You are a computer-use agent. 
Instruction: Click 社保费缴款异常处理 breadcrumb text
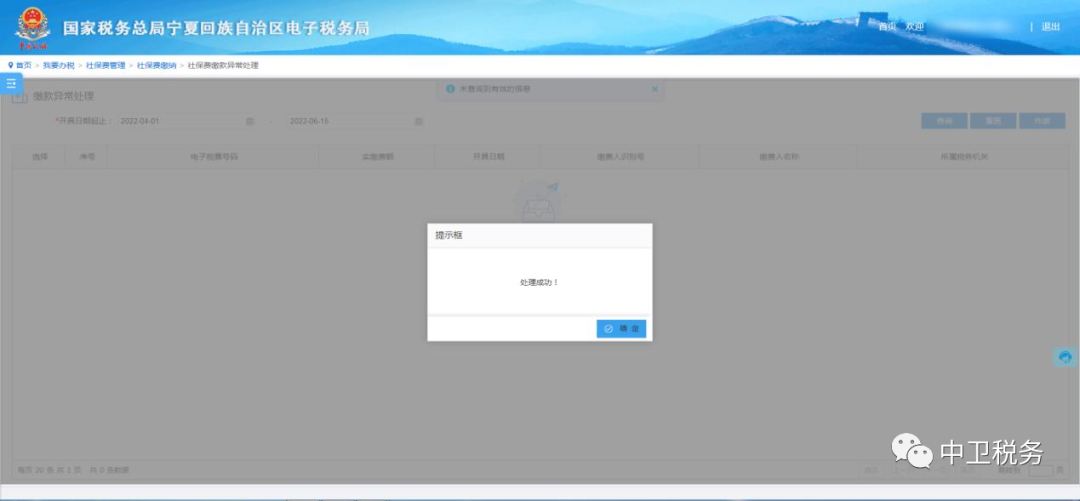click(222, 65)
